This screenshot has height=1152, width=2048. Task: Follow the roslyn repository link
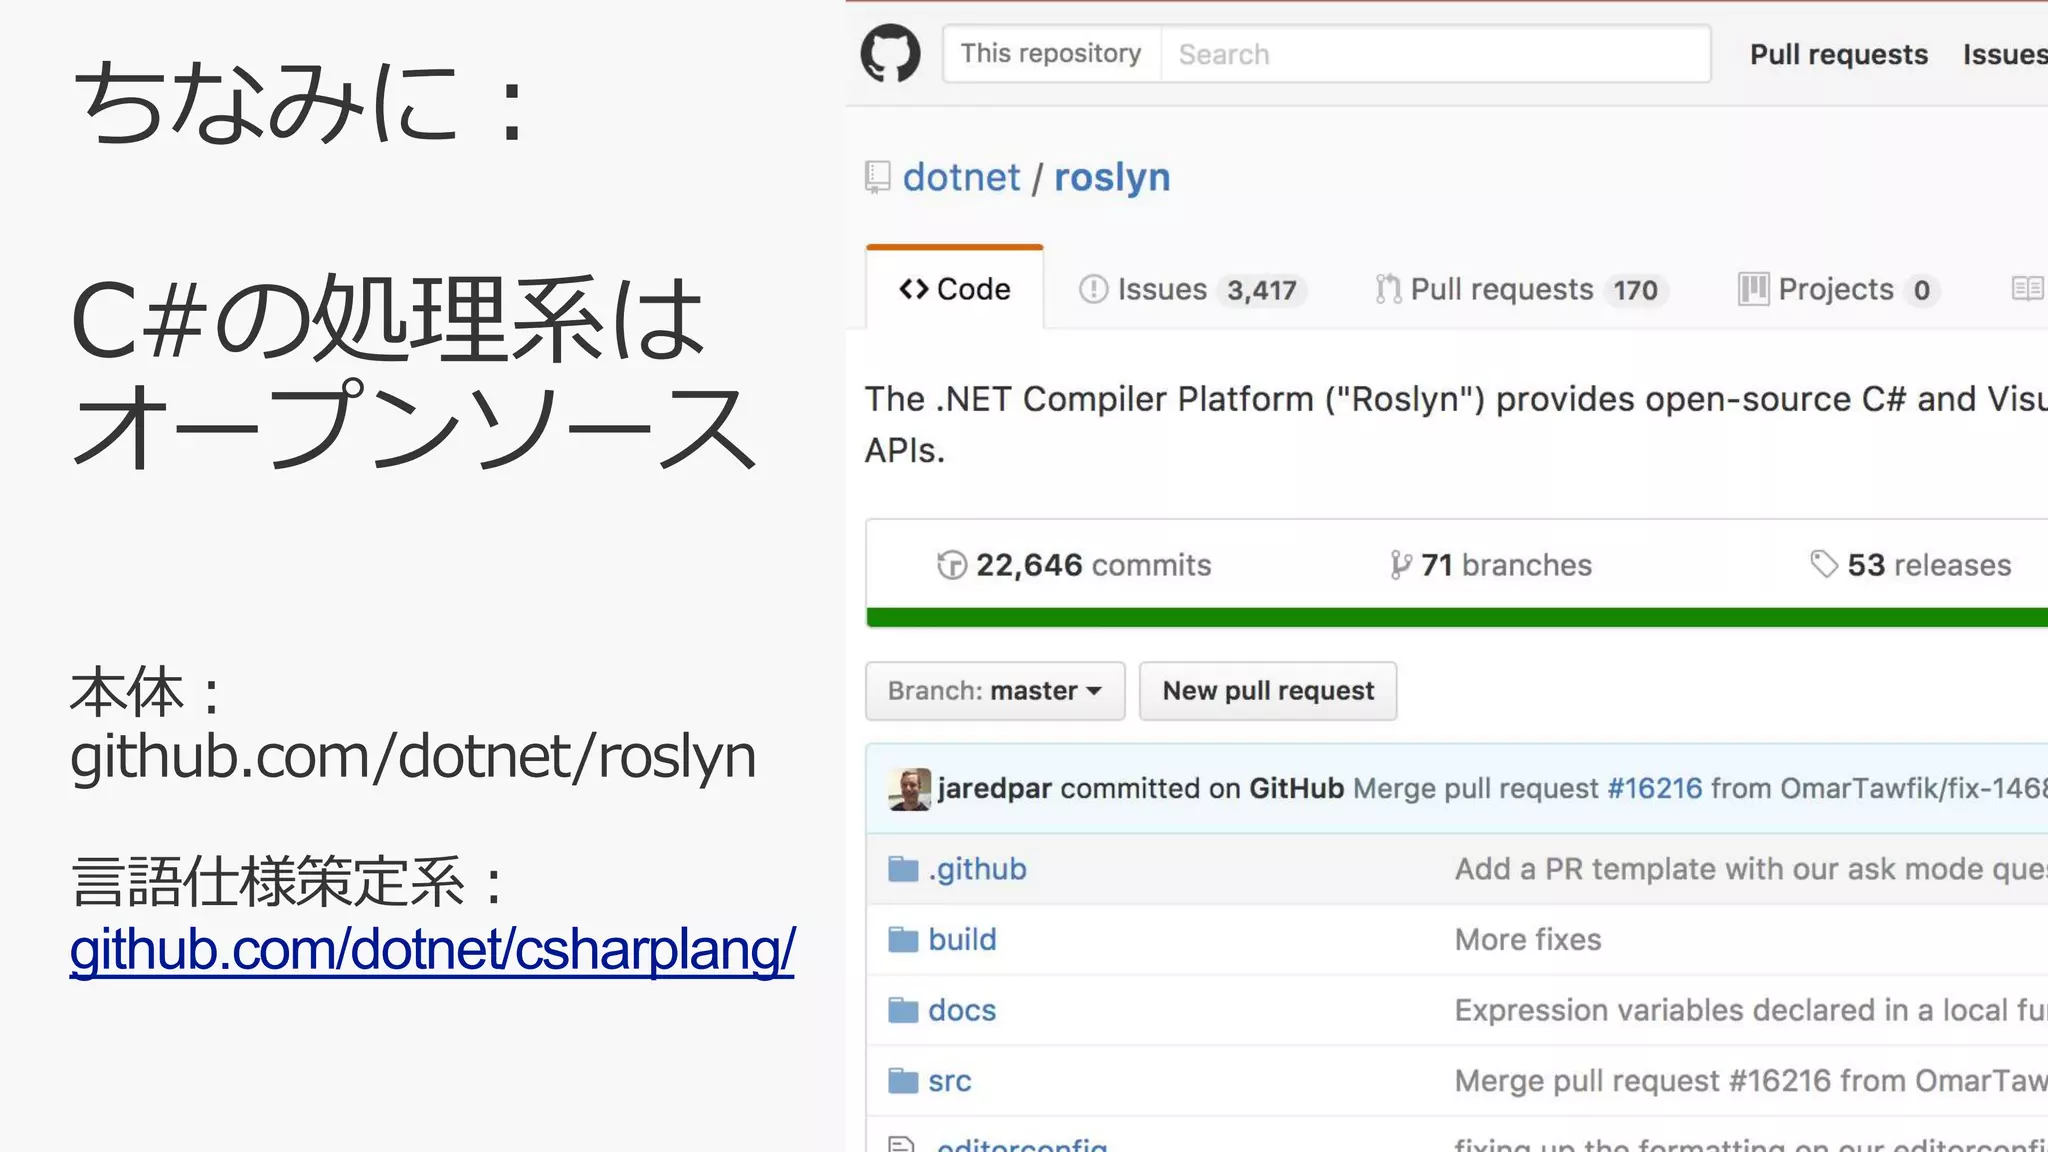pyautogui.click(x=1112, y=178)
